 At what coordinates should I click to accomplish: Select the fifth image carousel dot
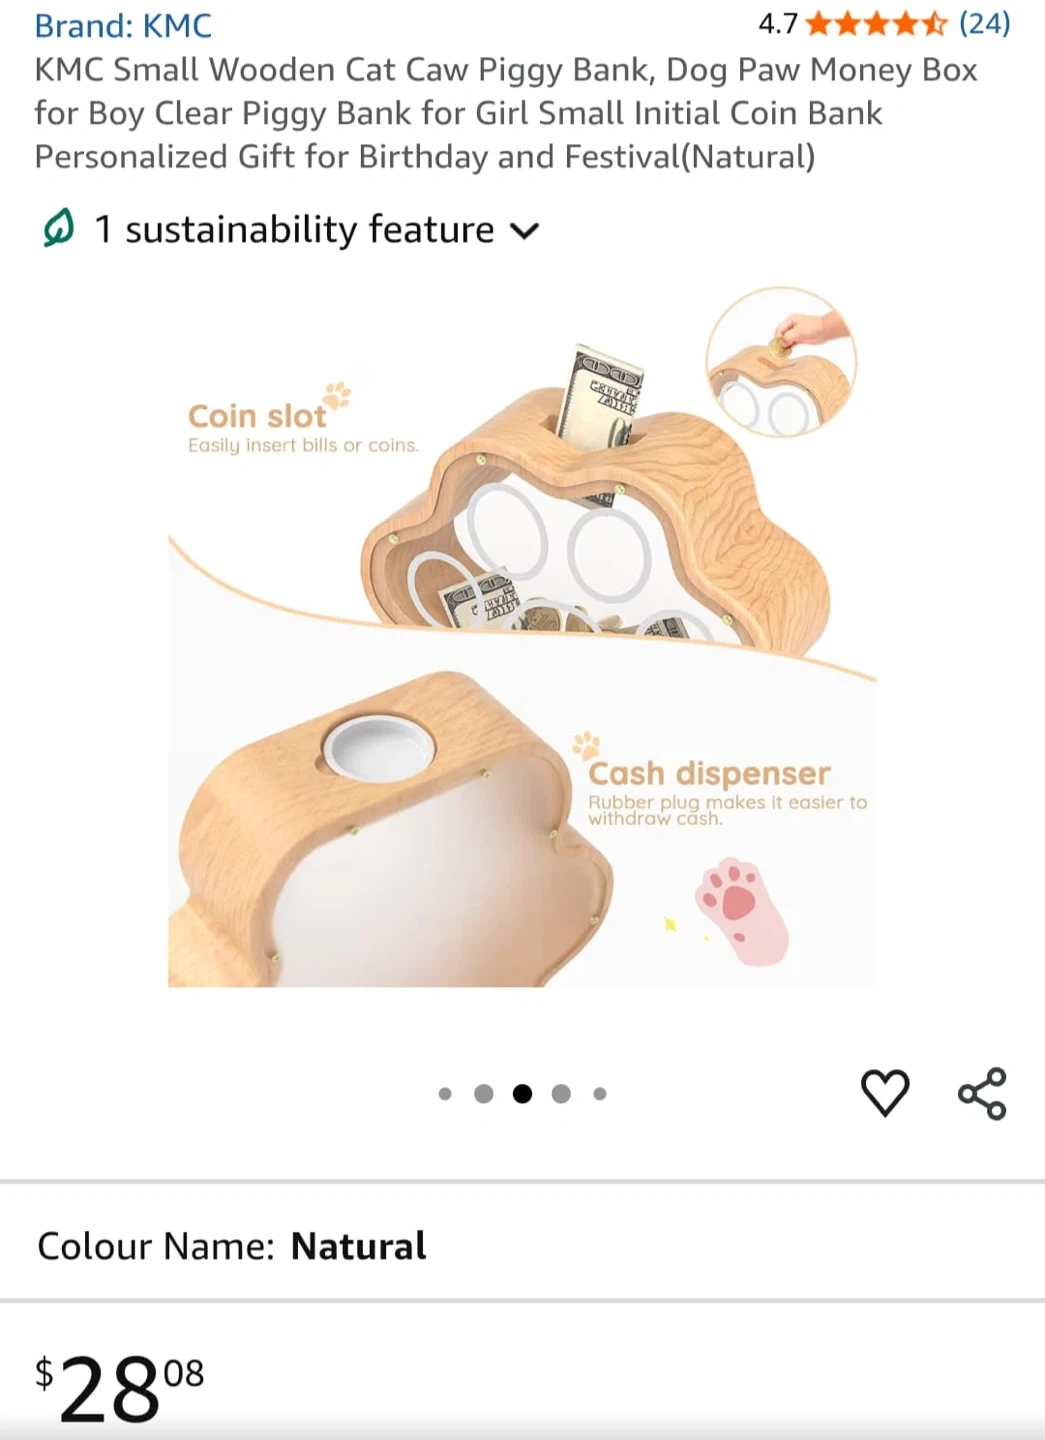pos(600,1094)
